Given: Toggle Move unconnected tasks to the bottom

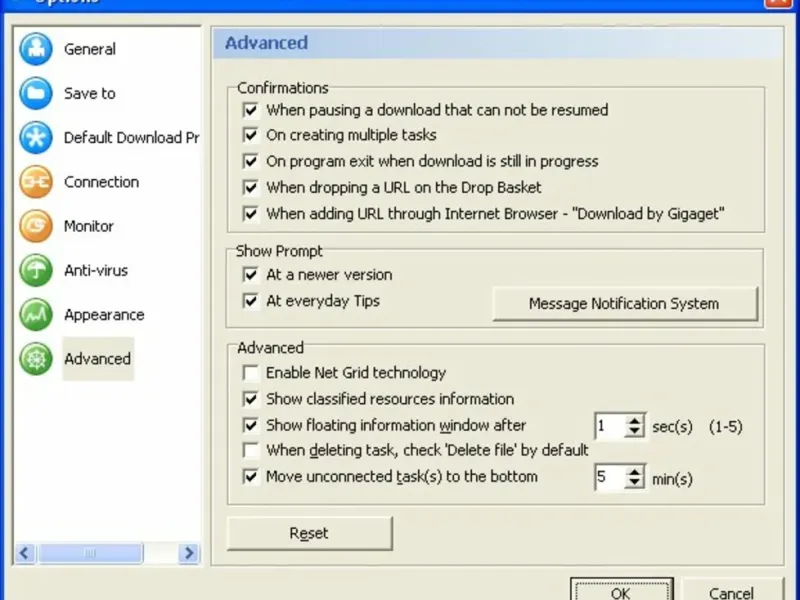Looking at the screenshot, I should click(x=251, y=477).
